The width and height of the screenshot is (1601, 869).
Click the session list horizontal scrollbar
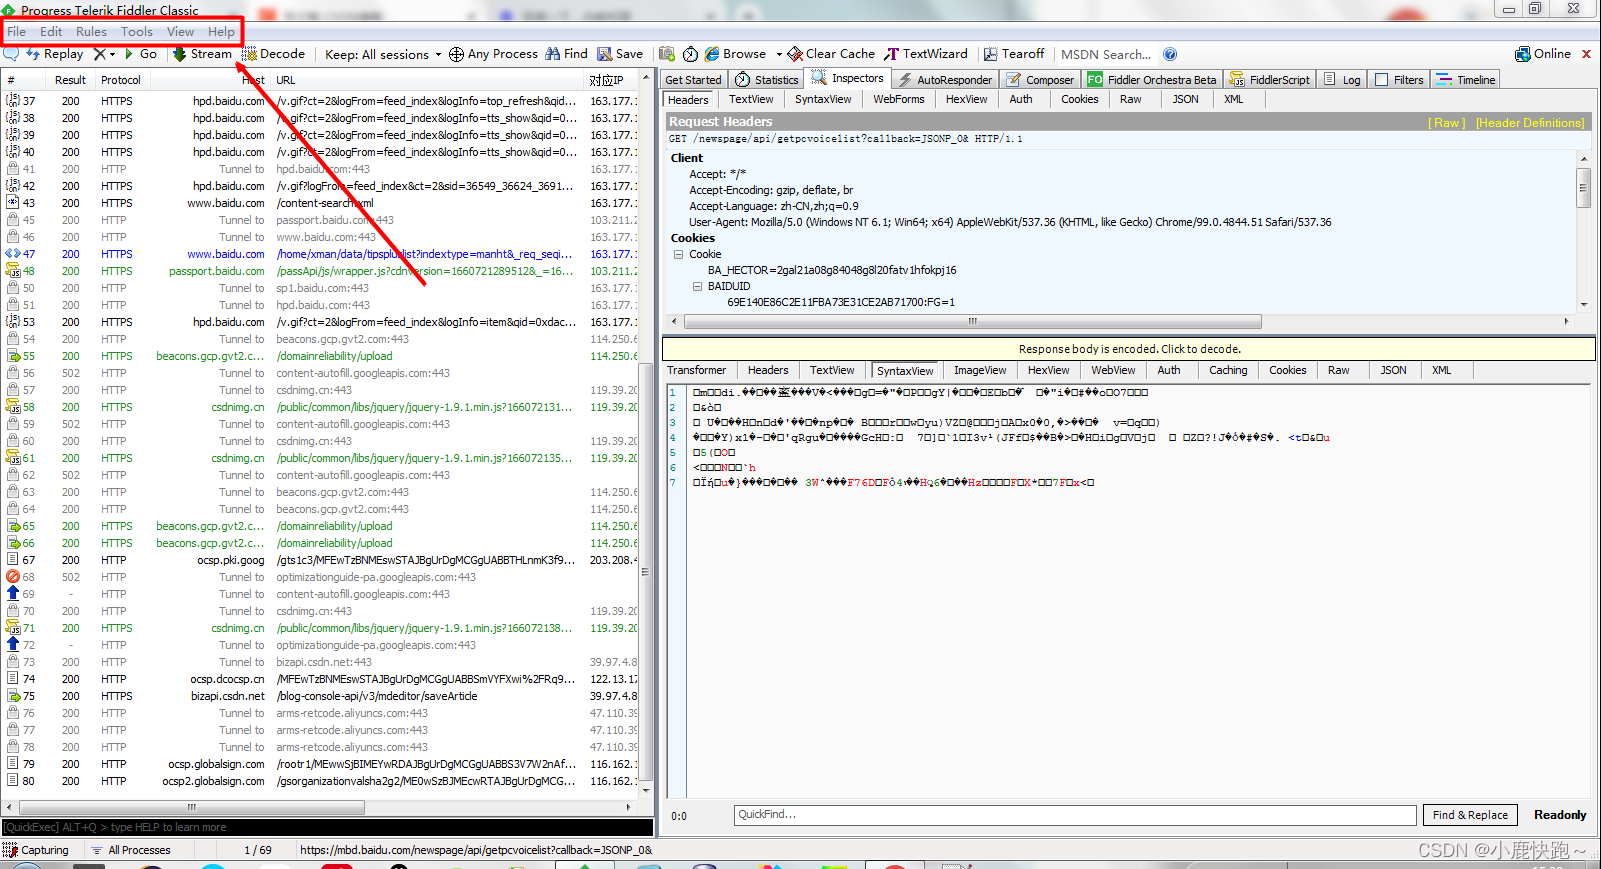(191, 807)
